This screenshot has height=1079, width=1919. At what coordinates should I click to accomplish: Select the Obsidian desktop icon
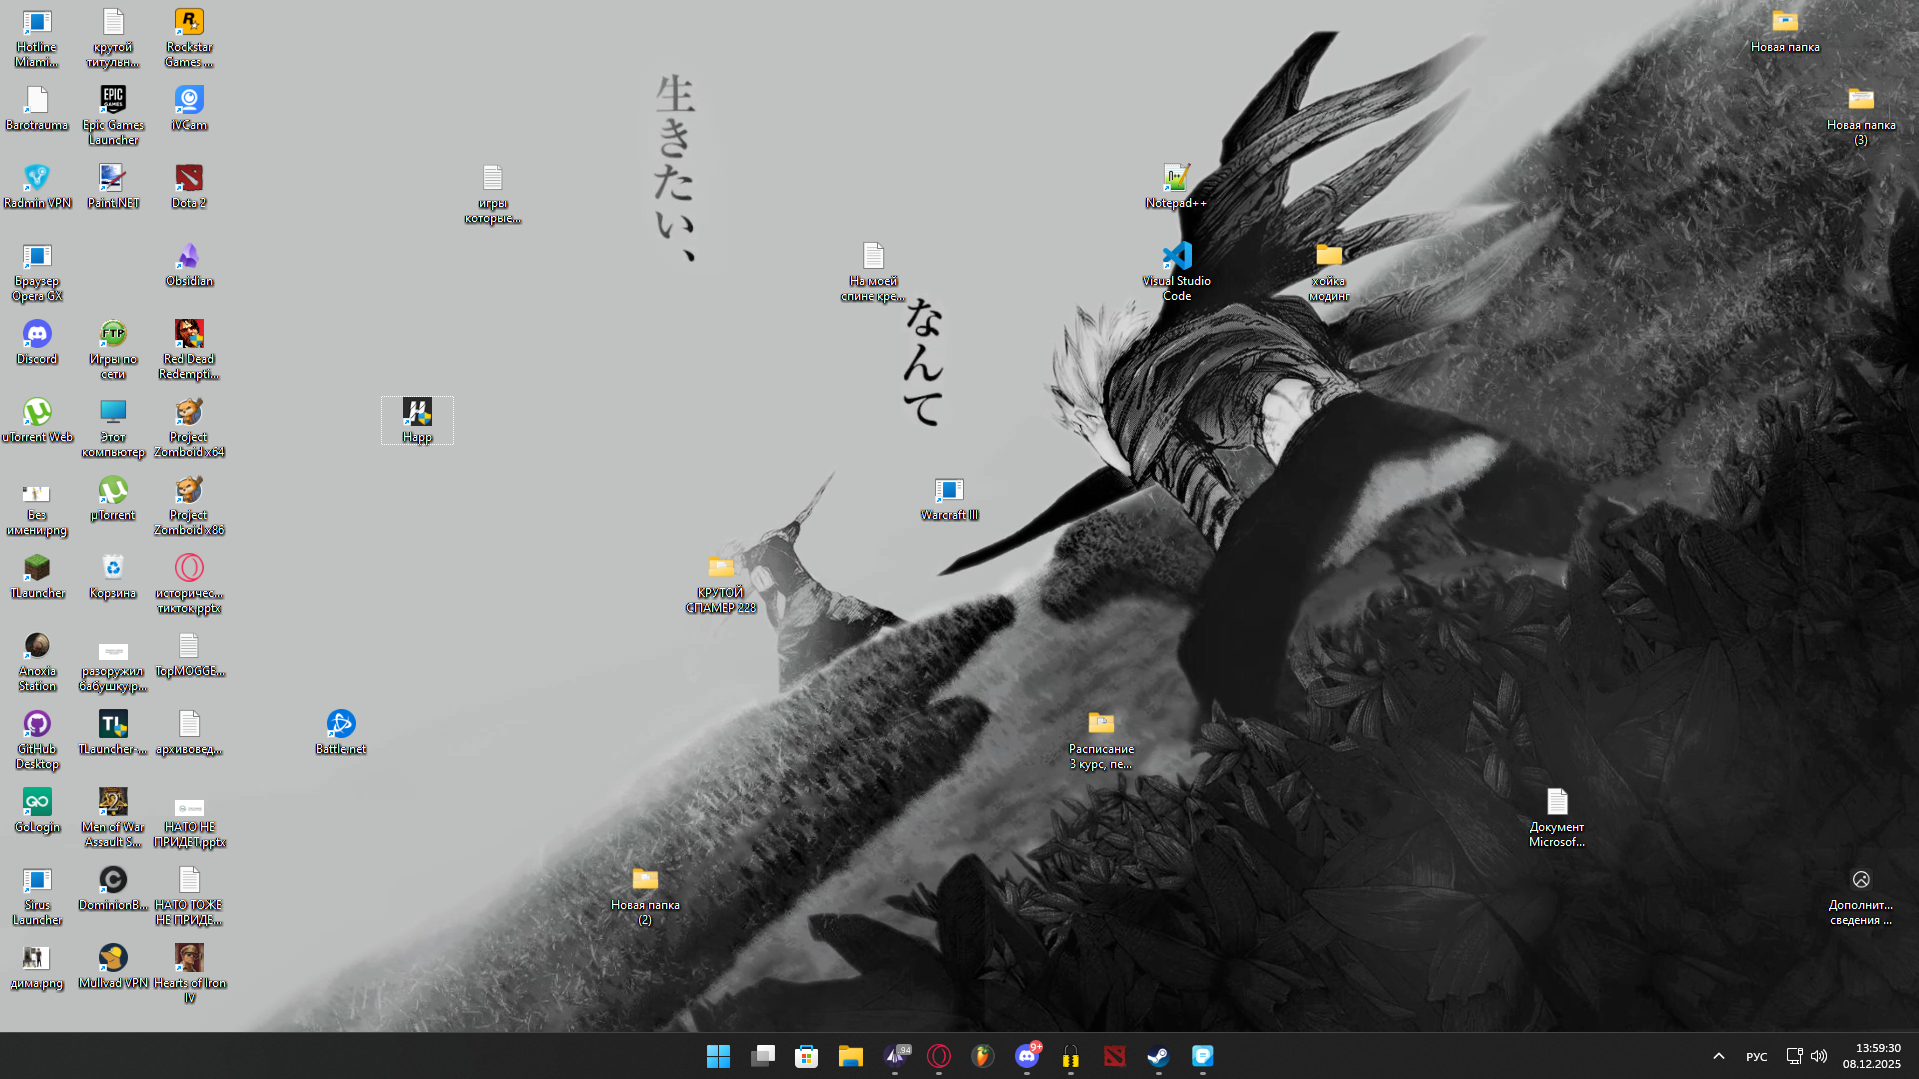click(189, 265)
